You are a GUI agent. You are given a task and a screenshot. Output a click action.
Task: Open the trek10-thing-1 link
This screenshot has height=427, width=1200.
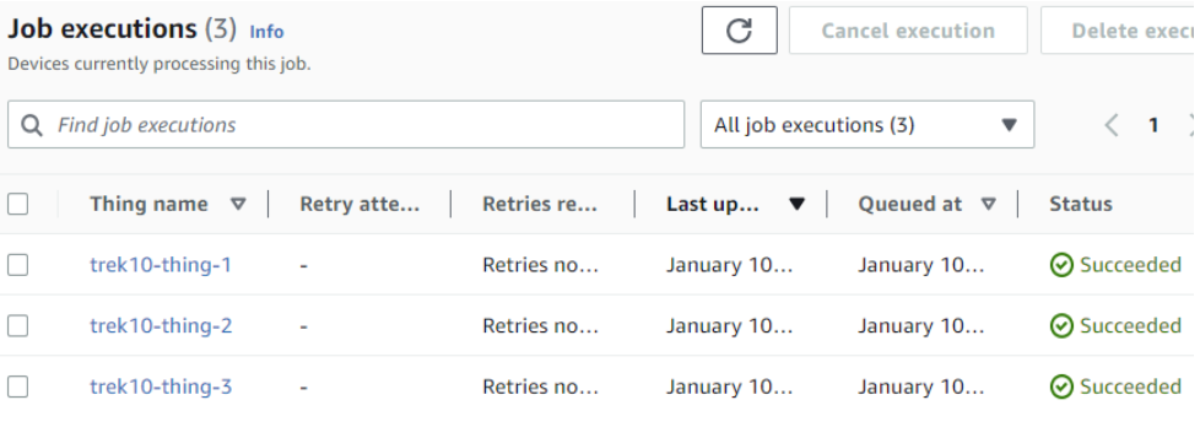coord(161,265)
